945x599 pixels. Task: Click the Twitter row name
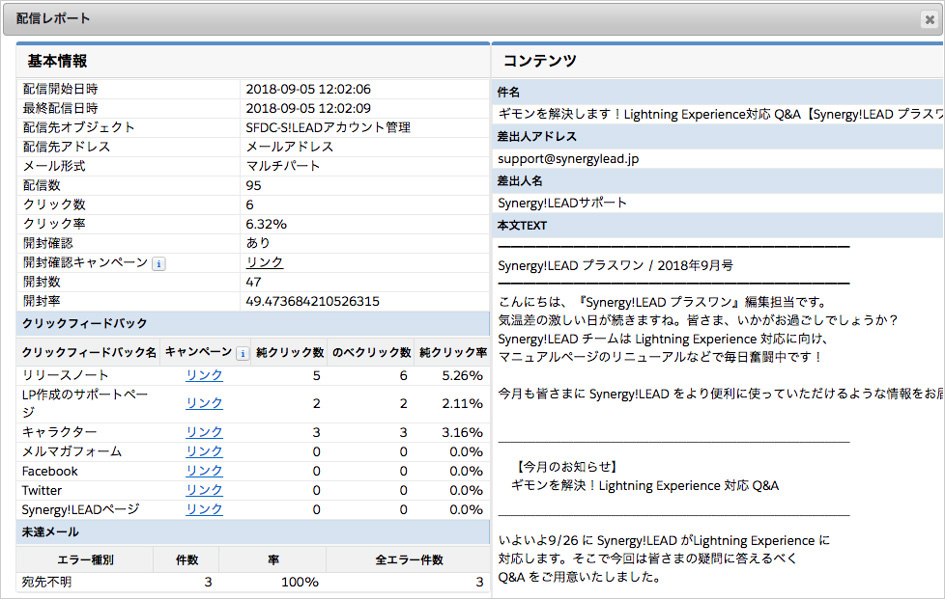click(x=42, y=491)
